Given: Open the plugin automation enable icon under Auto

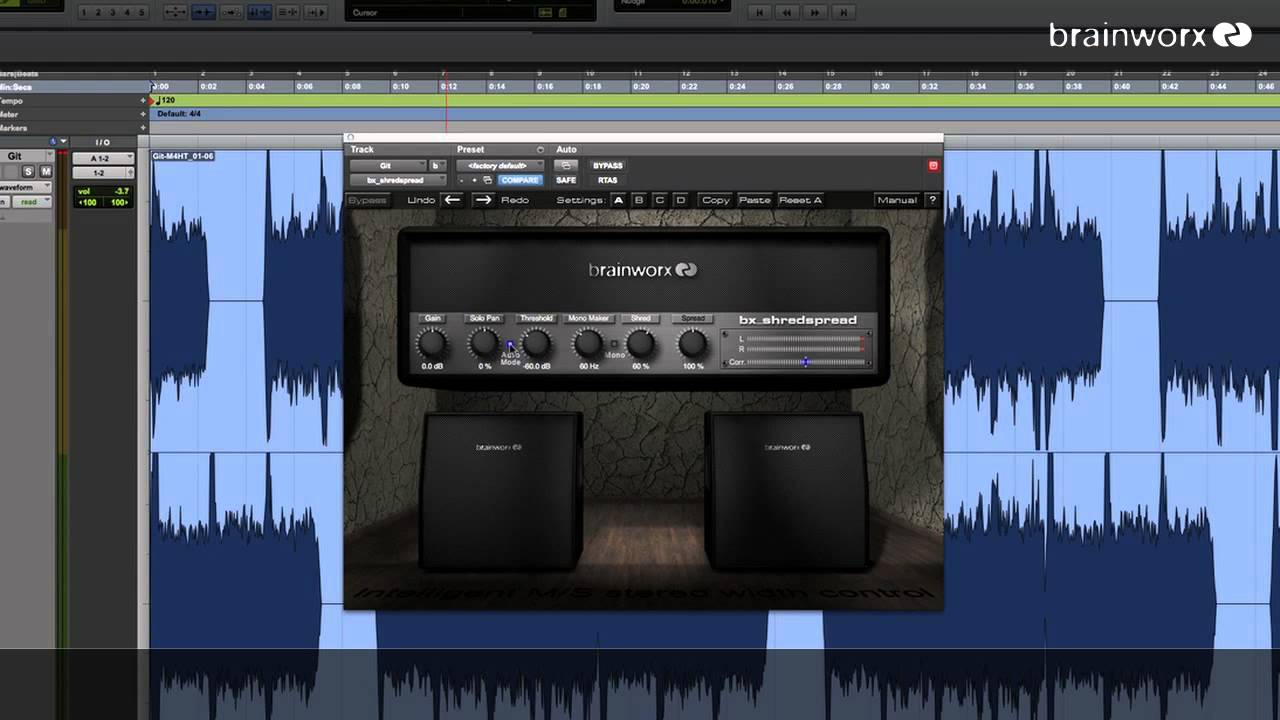Looking at the screenshot, I should pyautogui.click(x=566, y=166).
